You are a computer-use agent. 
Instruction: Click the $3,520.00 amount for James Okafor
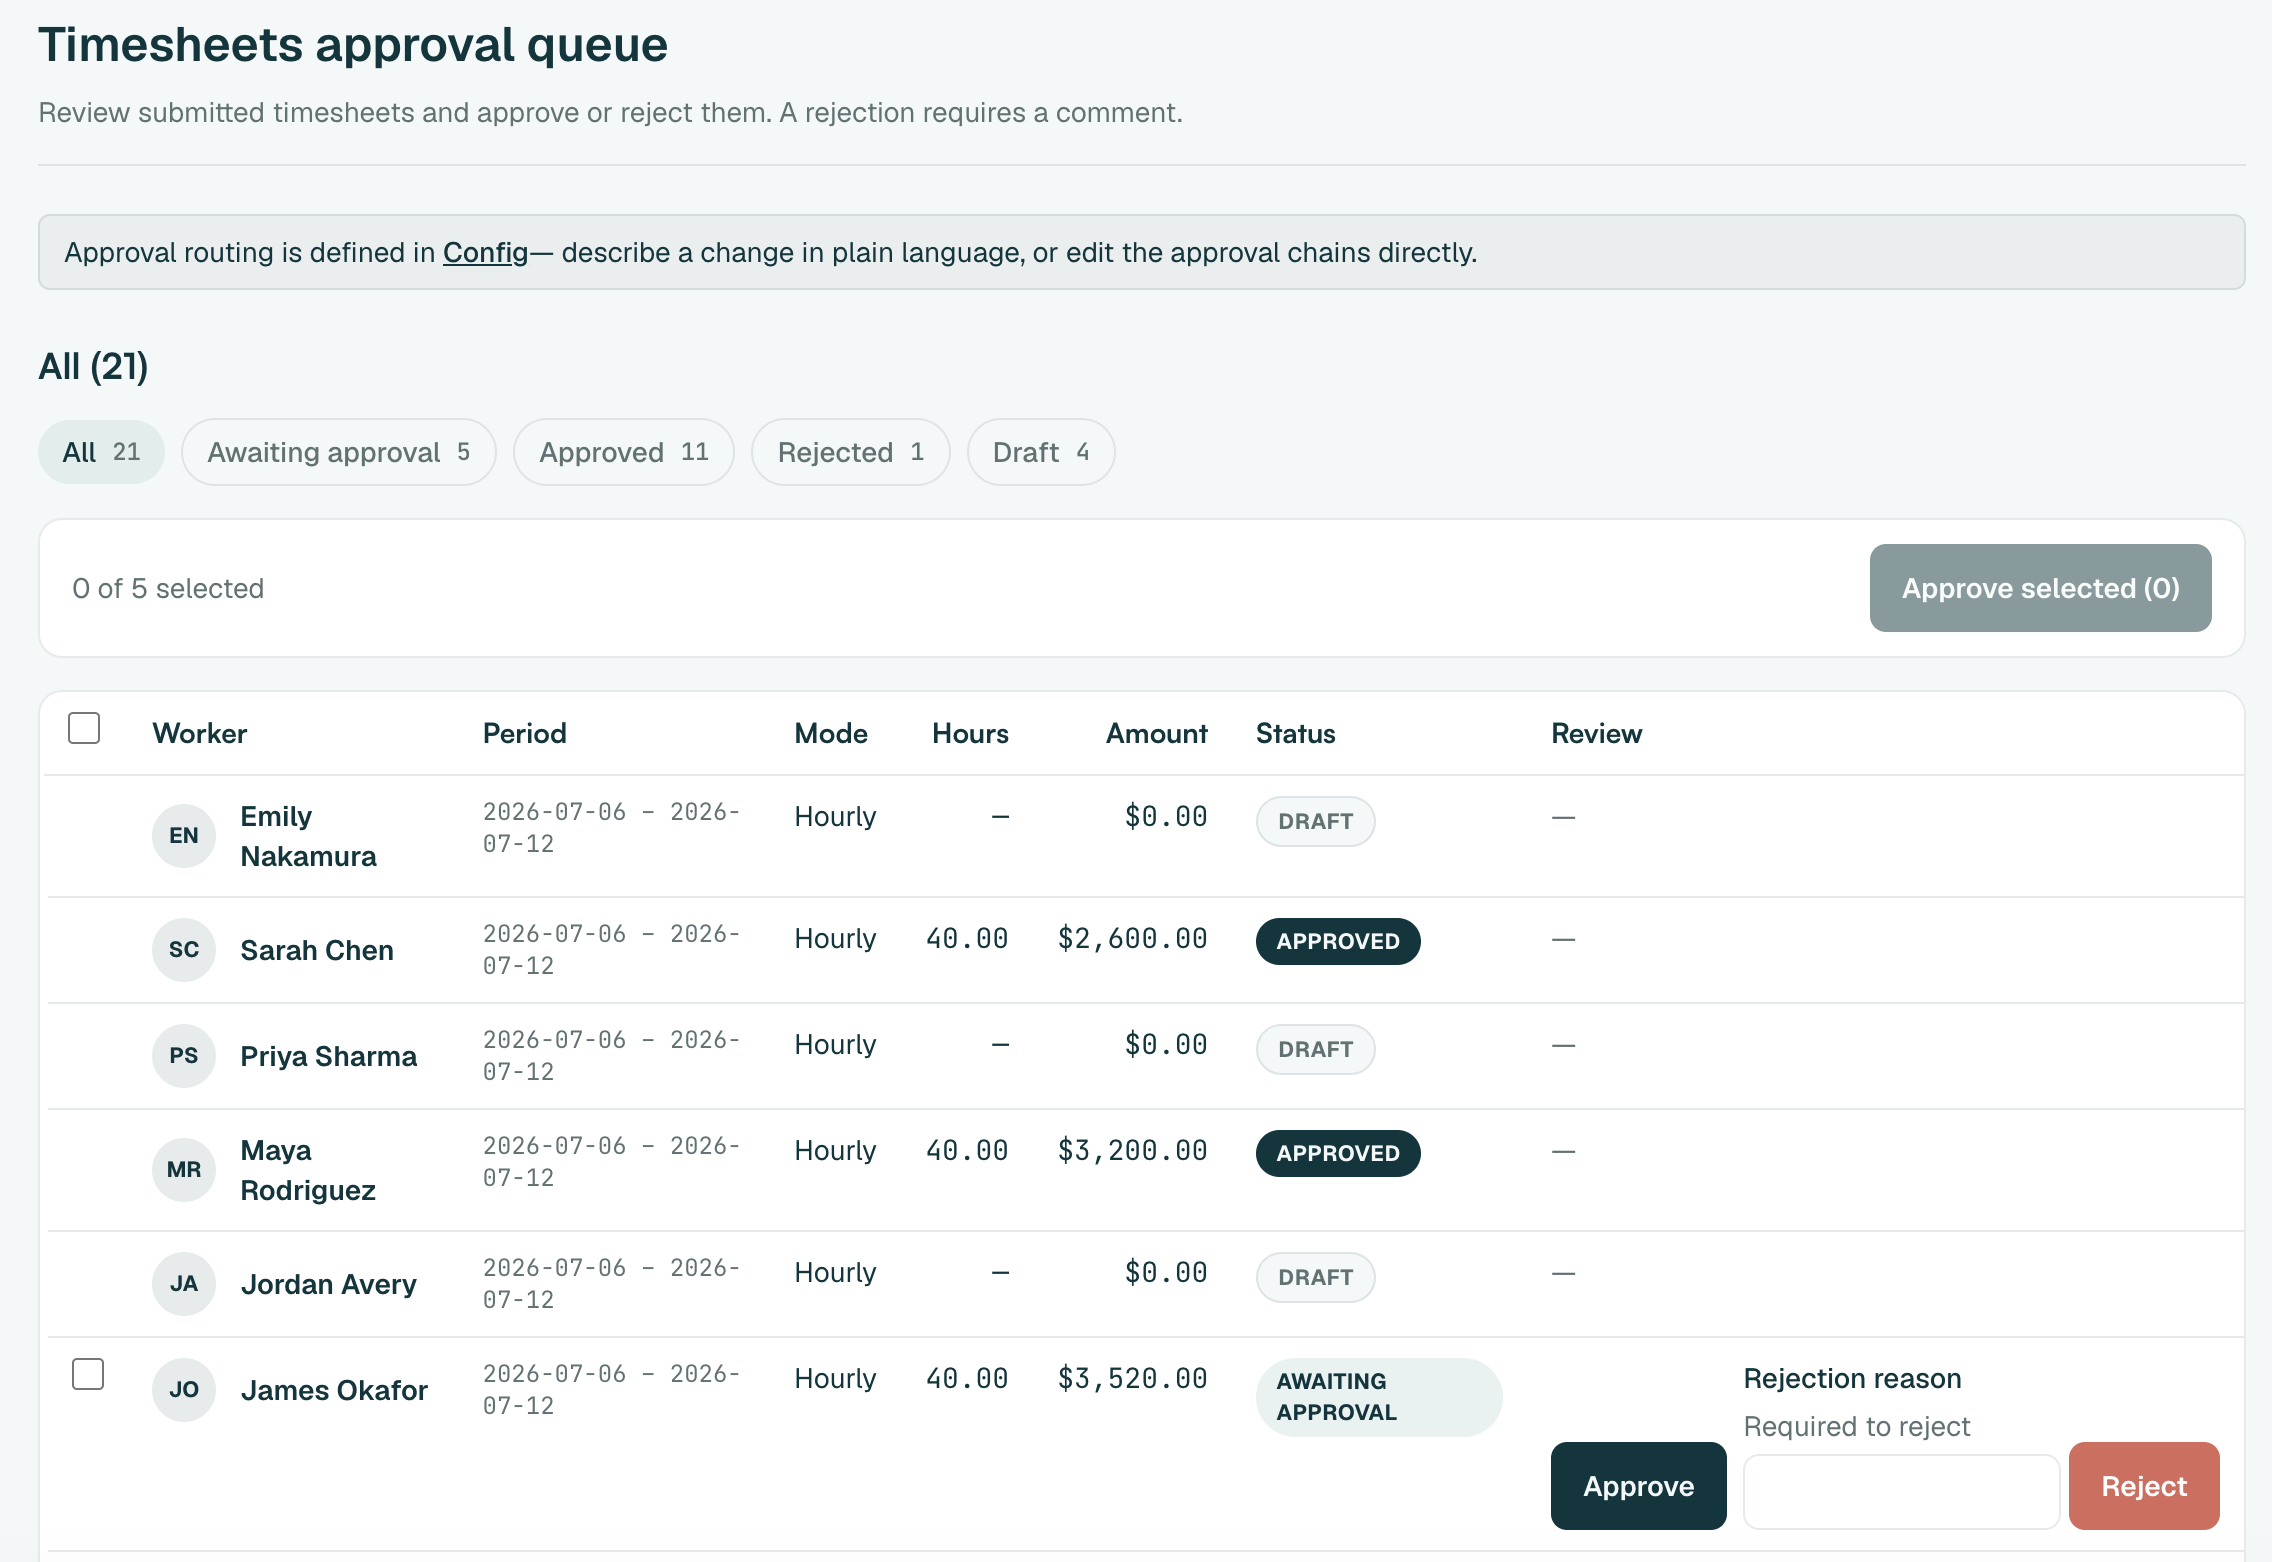(1132, 1378)
